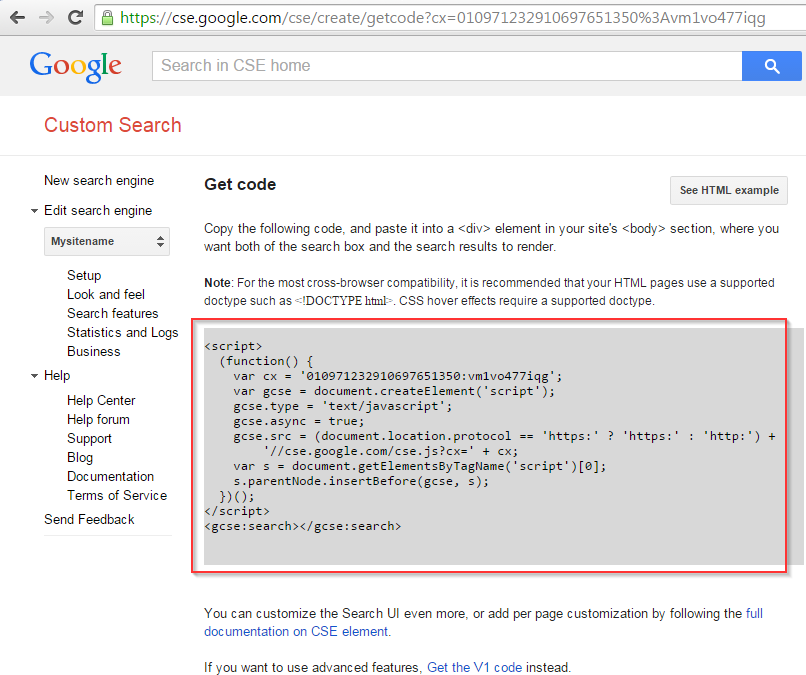Click the See HTML example button

tap(728, 190)
